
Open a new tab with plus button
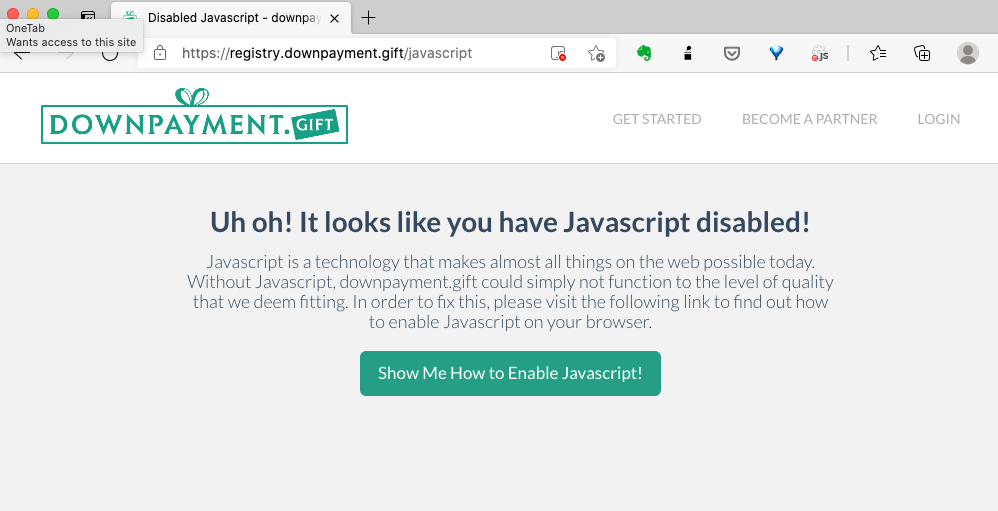tap(368, 18)
